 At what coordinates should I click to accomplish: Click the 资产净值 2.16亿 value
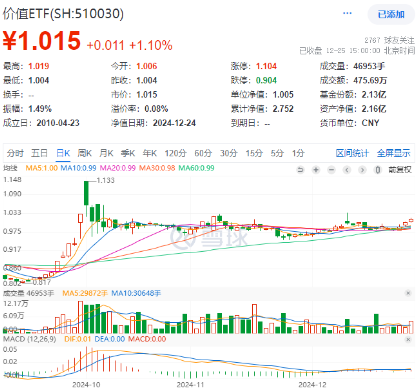(x=374, y=109)
